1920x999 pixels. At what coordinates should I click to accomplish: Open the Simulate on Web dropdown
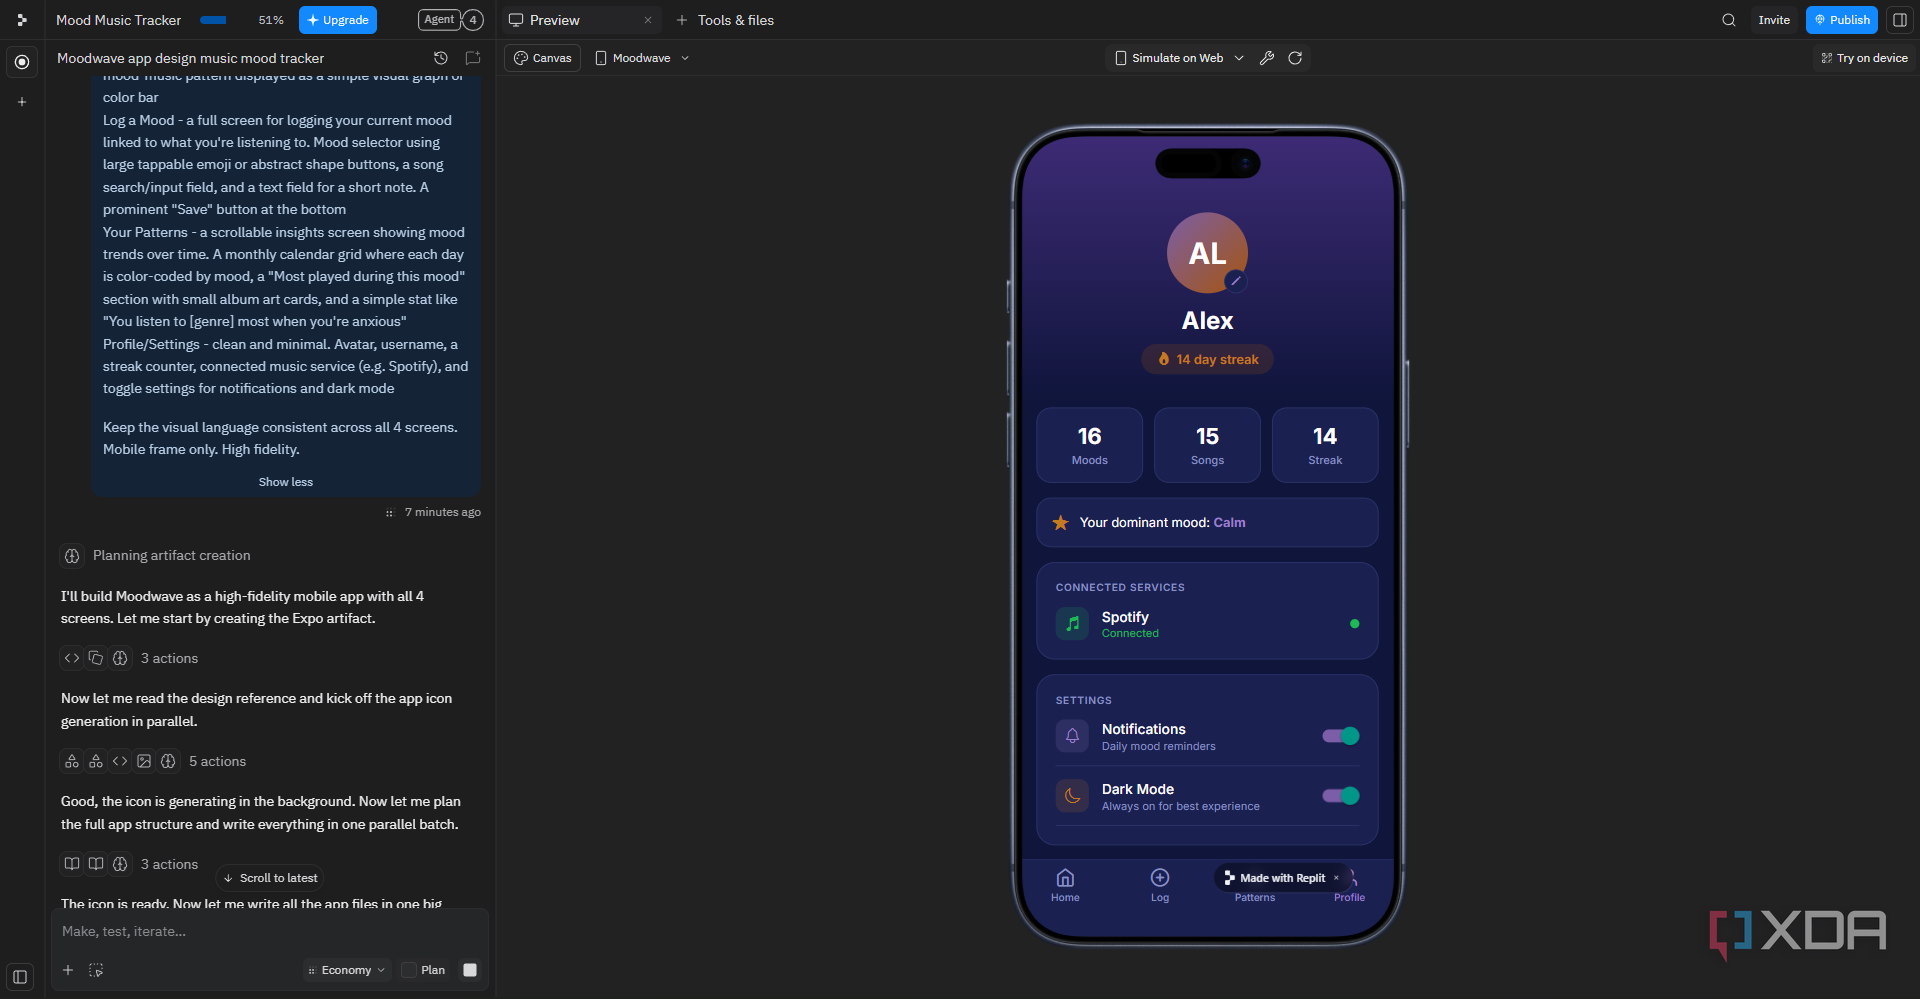point(1179,58)
